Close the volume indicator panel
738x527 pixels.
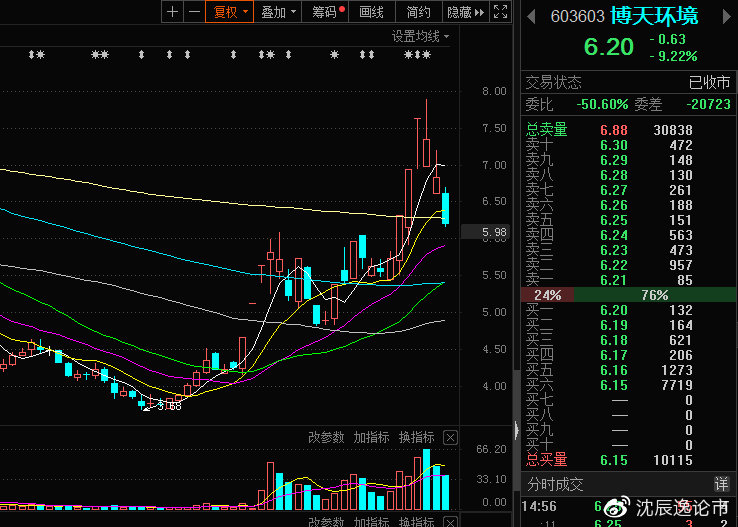pos(450,437)
